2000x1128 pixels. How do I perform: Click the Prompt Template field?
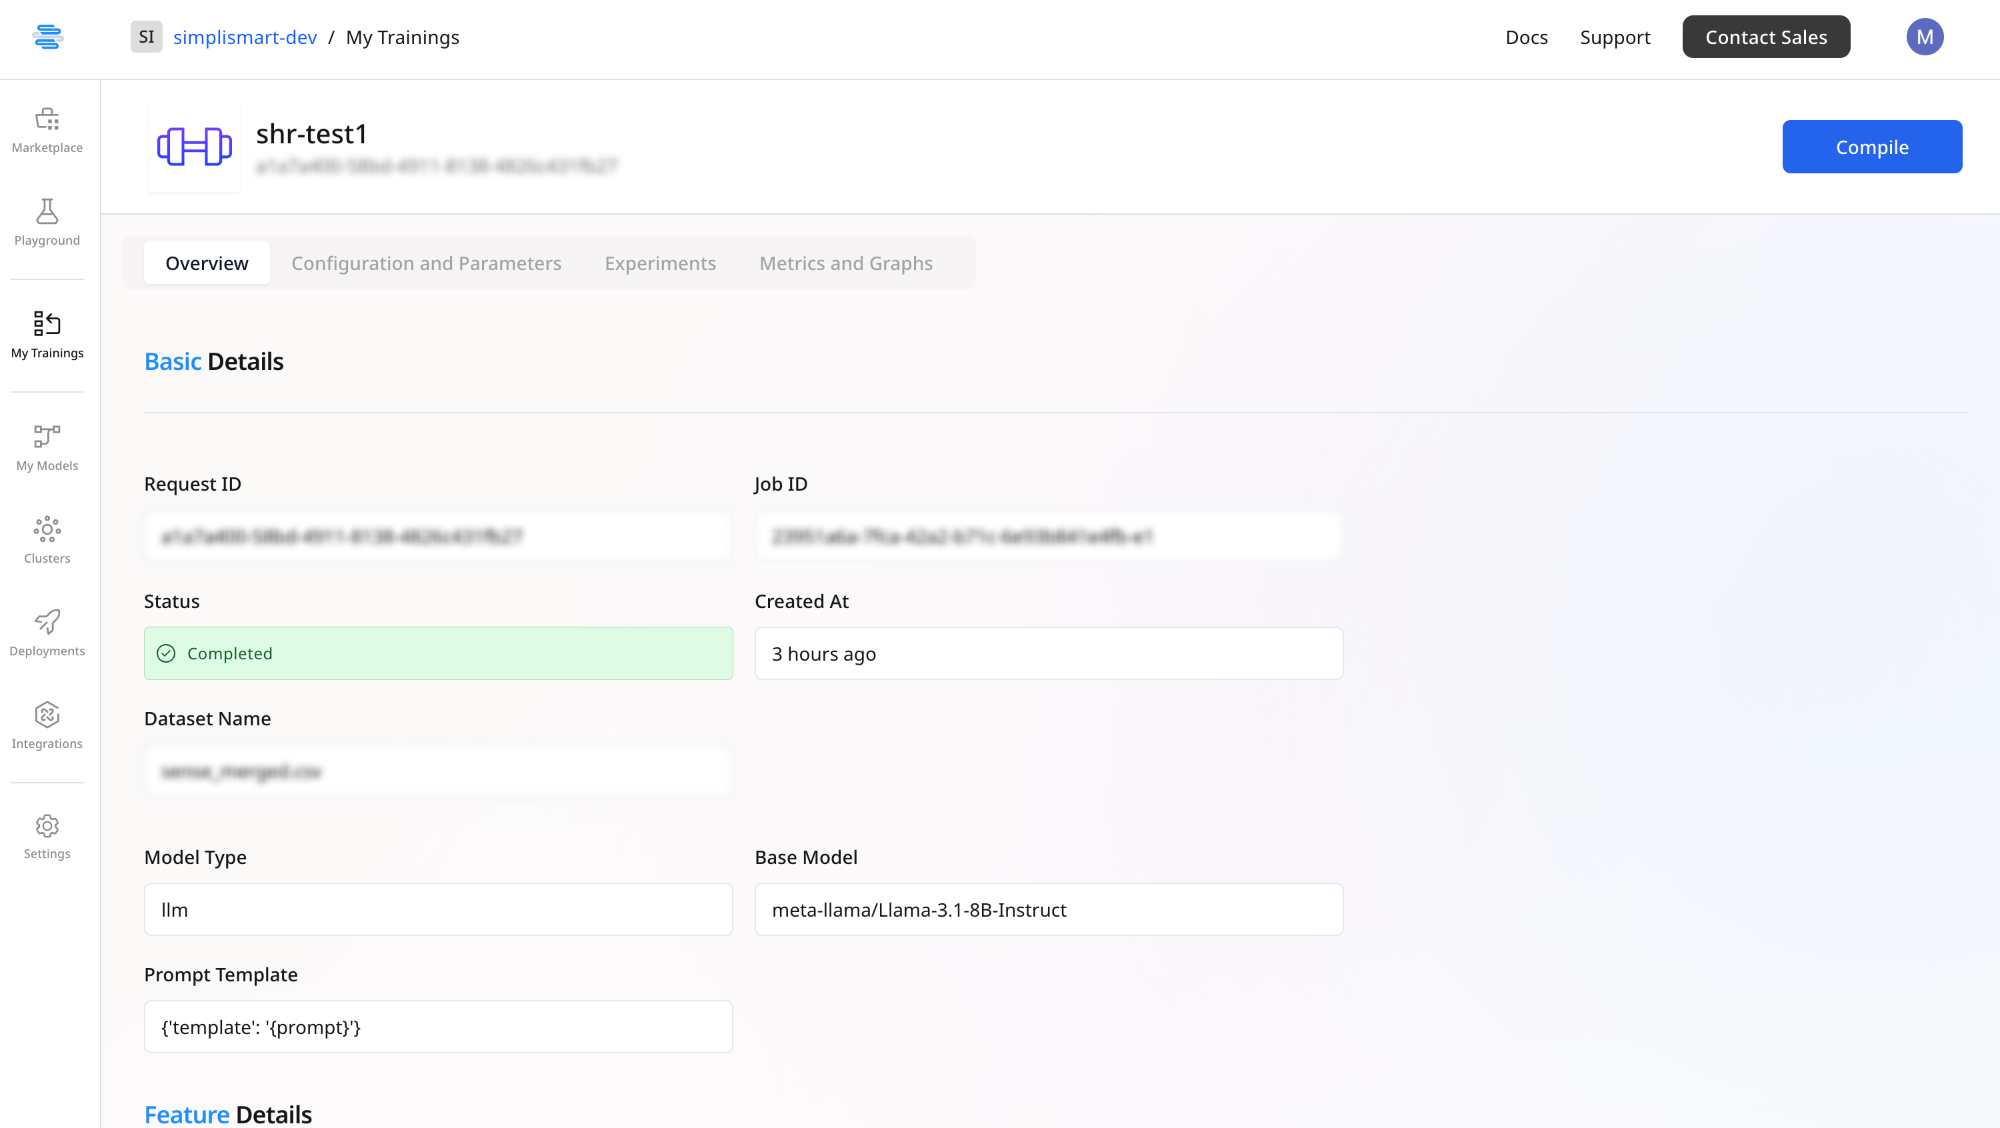pyautogui.click(x=438, y=1027)
